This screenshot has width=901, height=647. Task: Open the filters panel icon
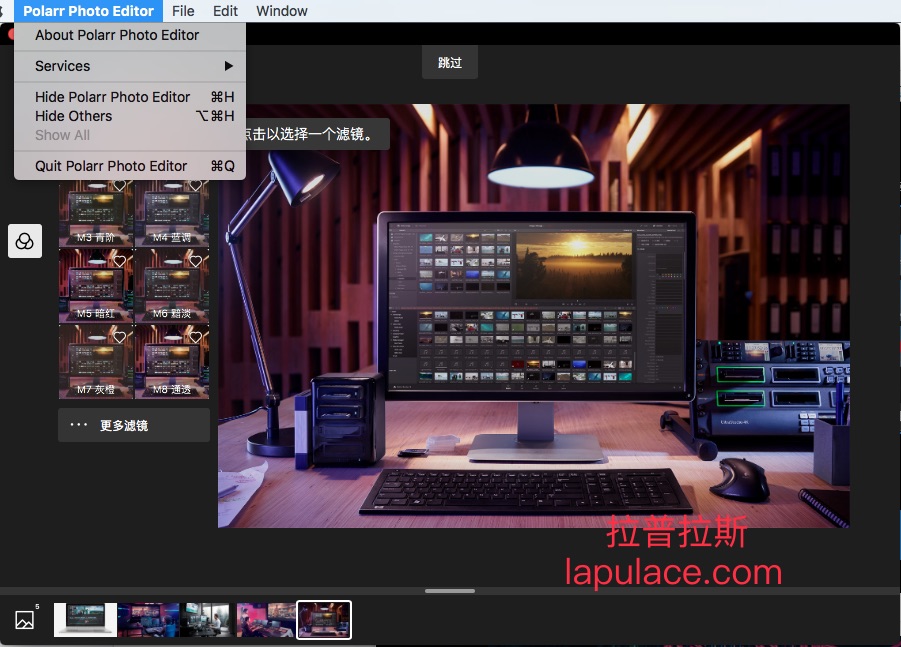point(25,241)
